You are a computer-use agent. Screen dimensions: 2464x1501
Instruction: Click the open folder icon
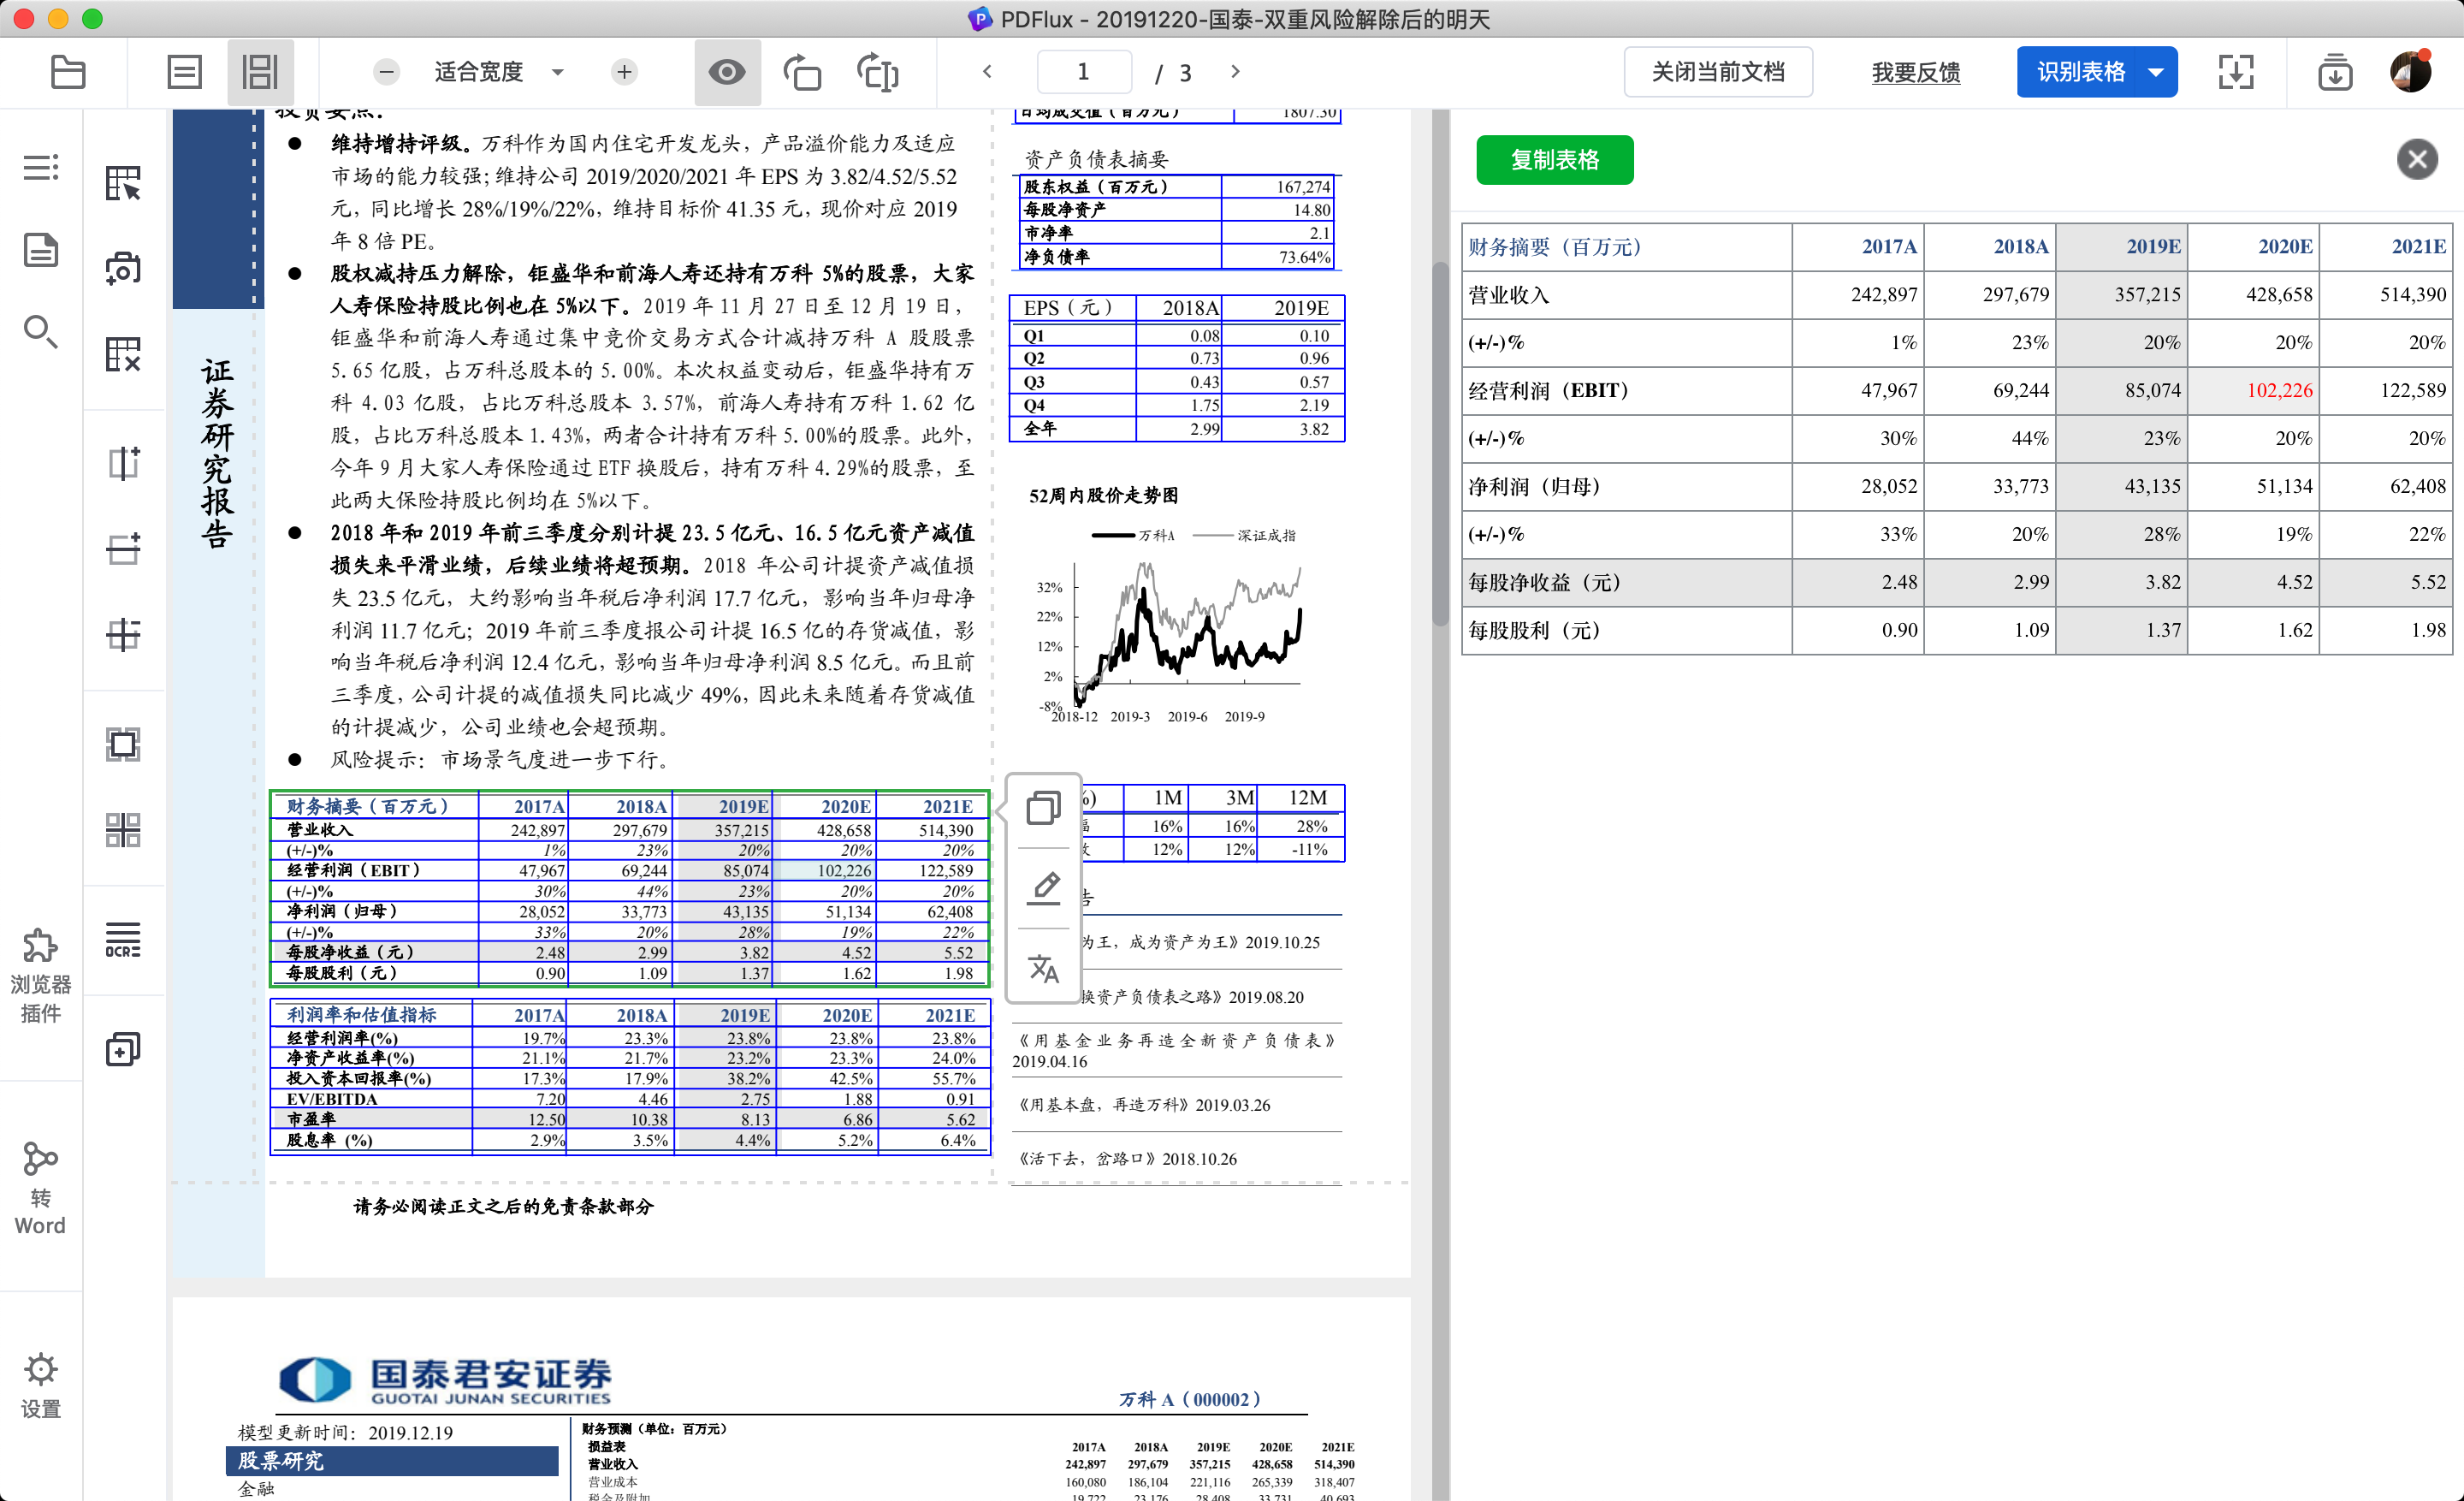(x=68, y=72)
